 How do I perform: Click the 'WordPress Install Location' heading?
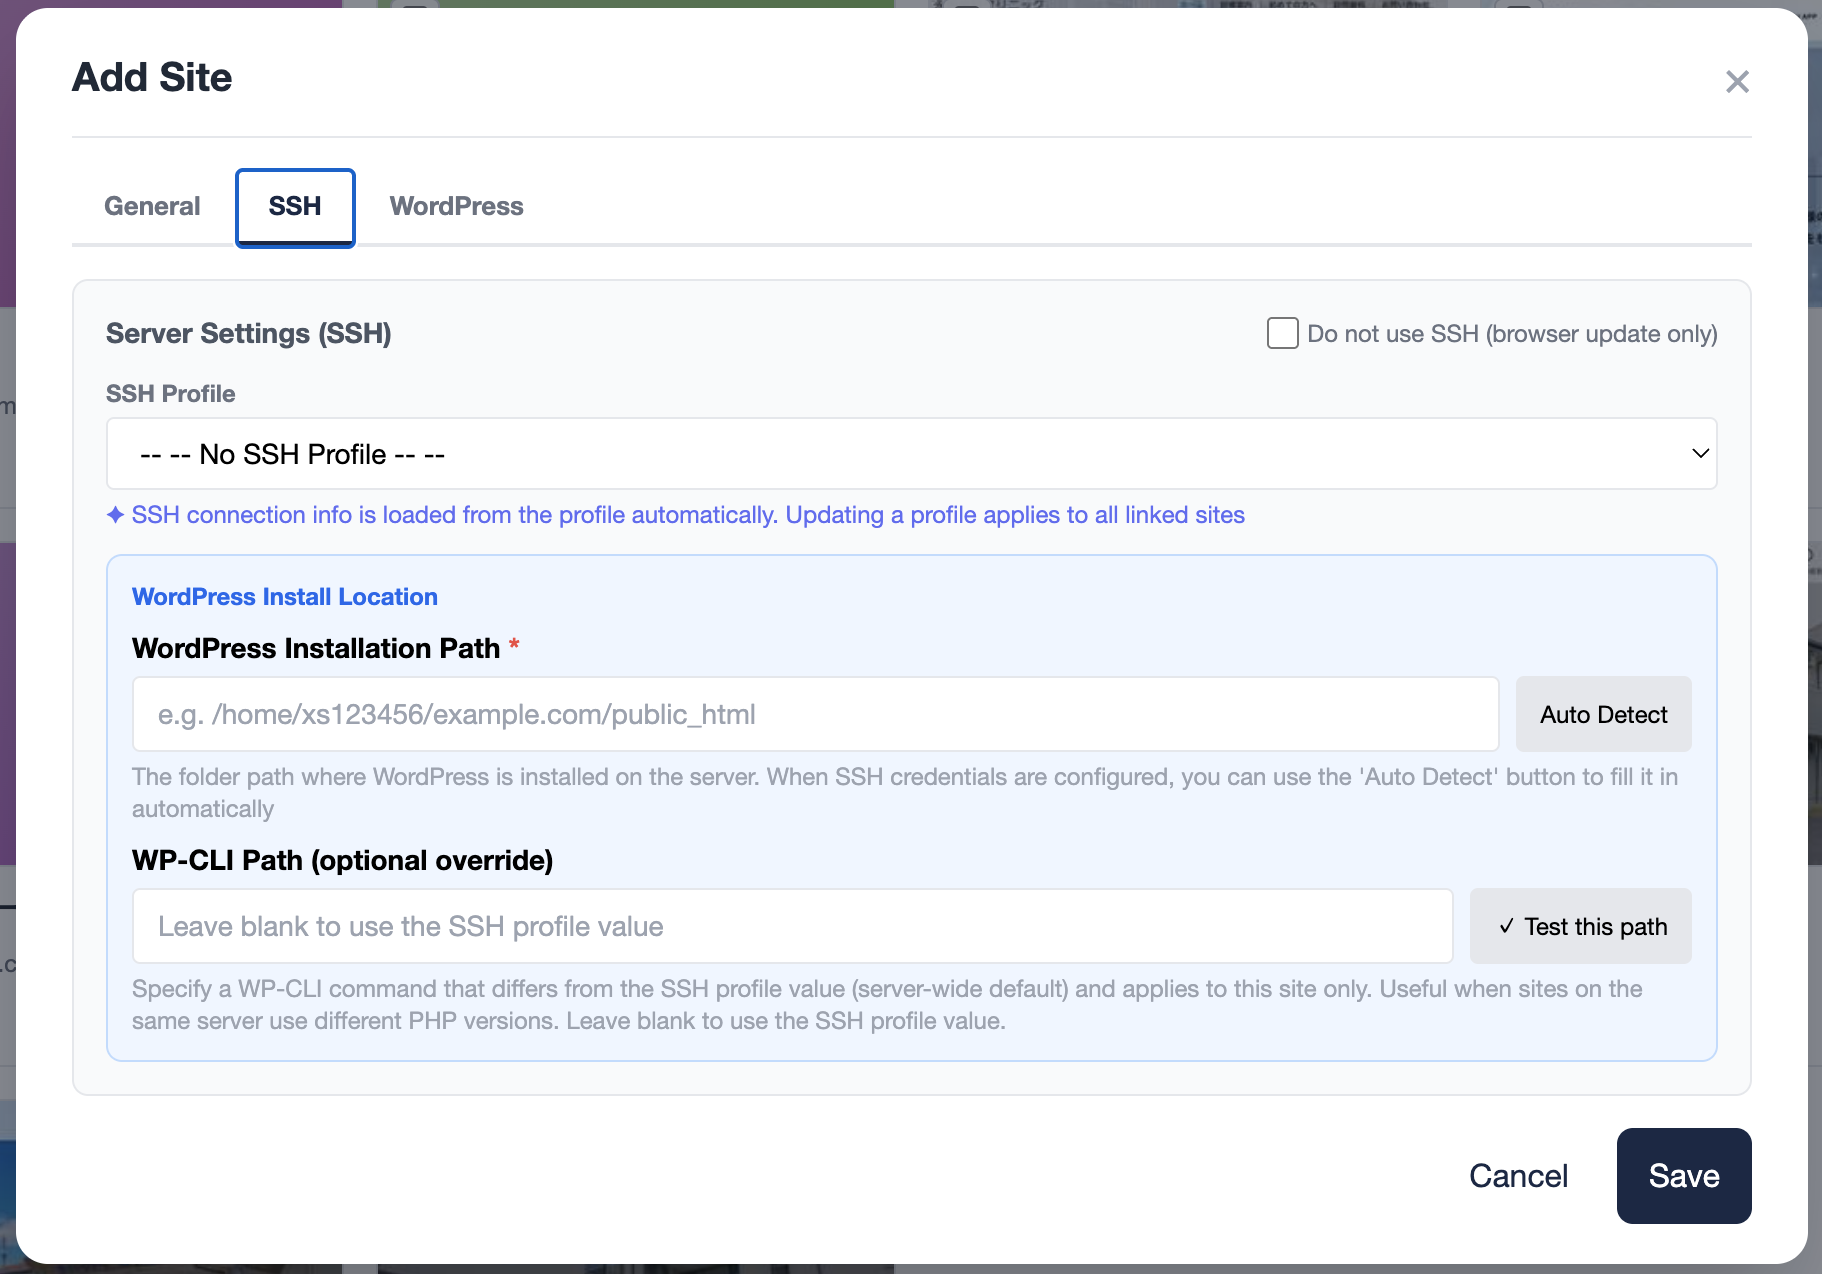[285, 597]
